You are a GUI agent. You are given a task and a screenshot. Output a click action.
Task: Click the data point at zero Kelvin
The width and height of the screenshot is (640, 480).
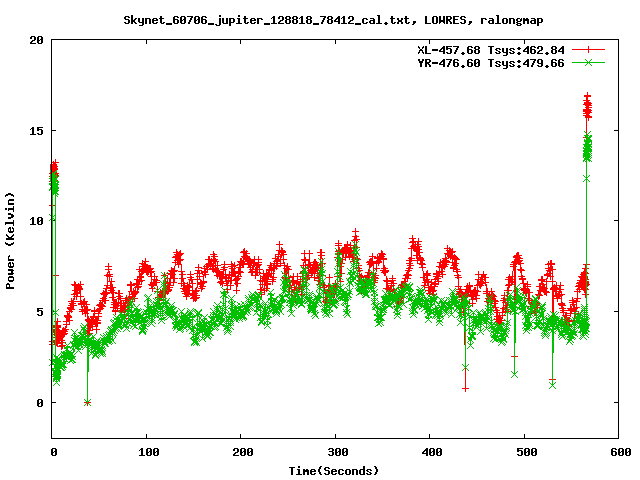87,403
